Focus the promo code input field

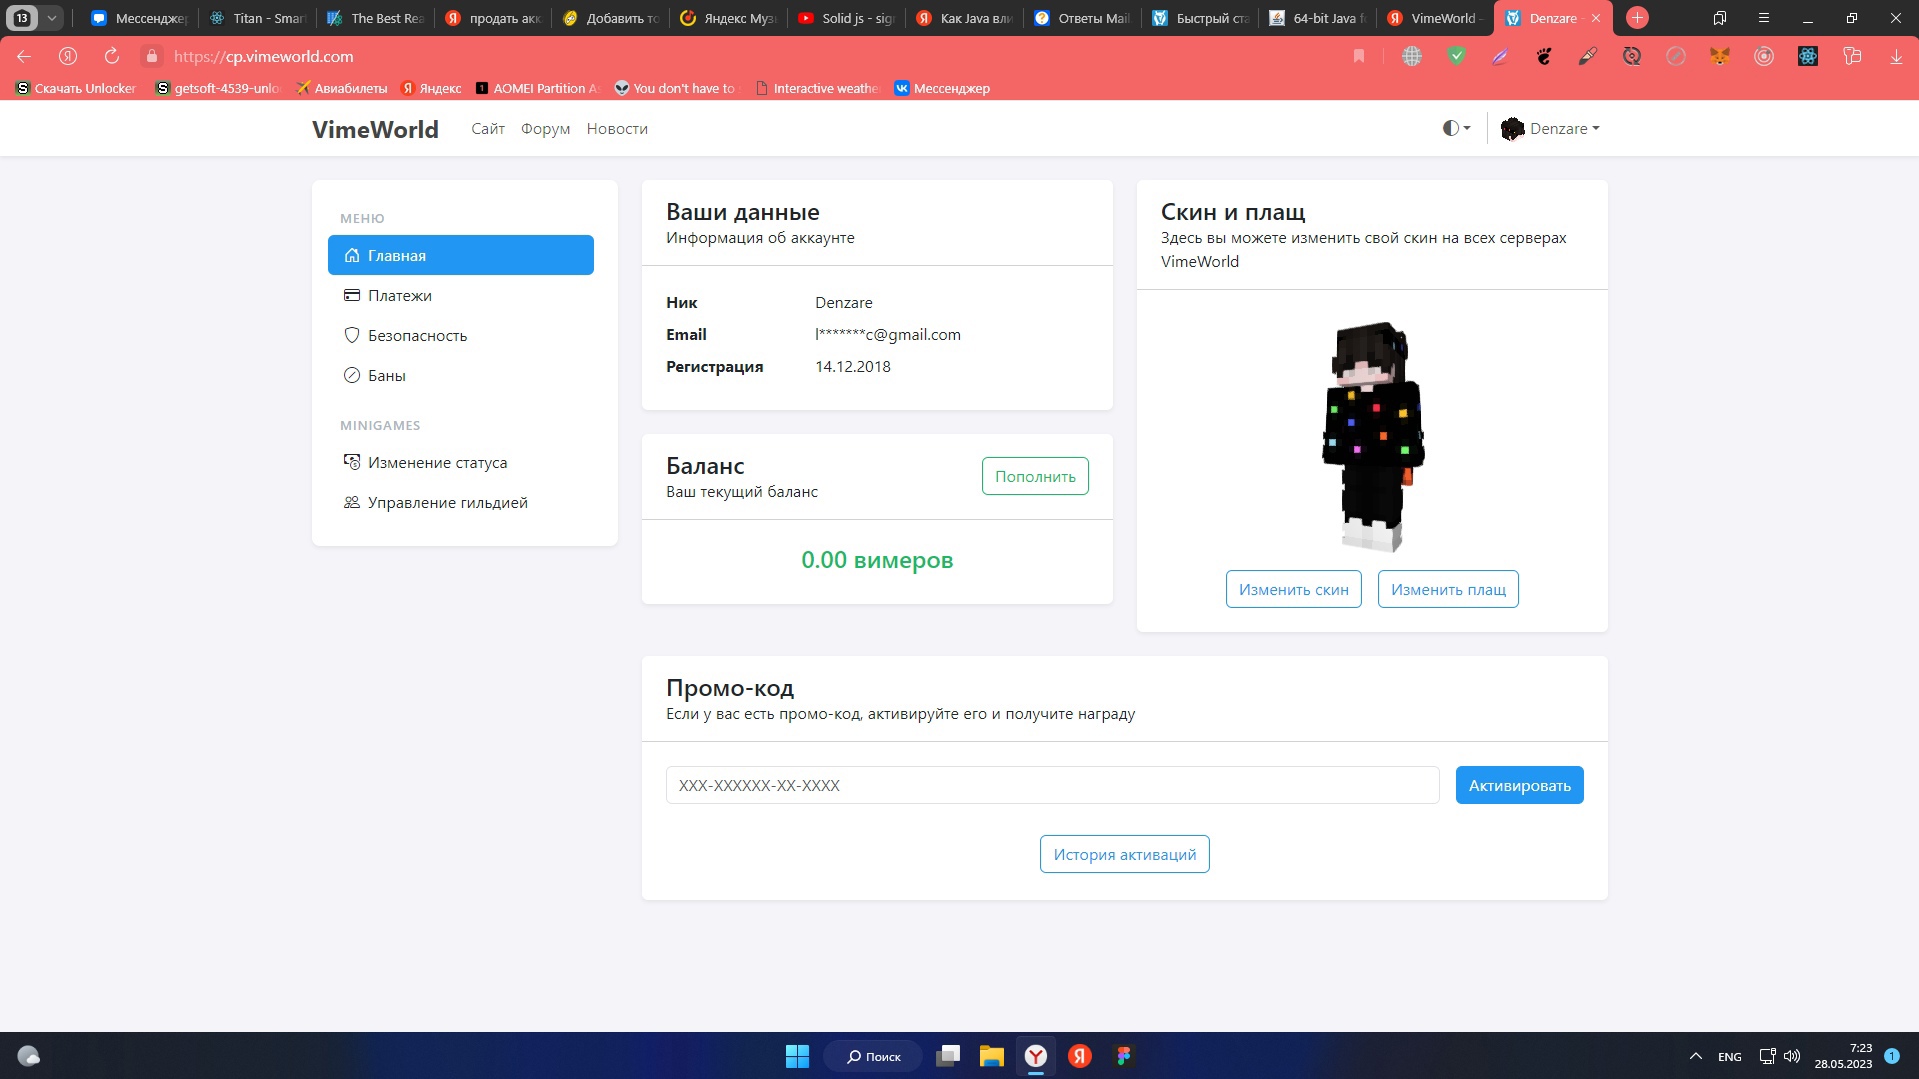(x=1052, y=785)
